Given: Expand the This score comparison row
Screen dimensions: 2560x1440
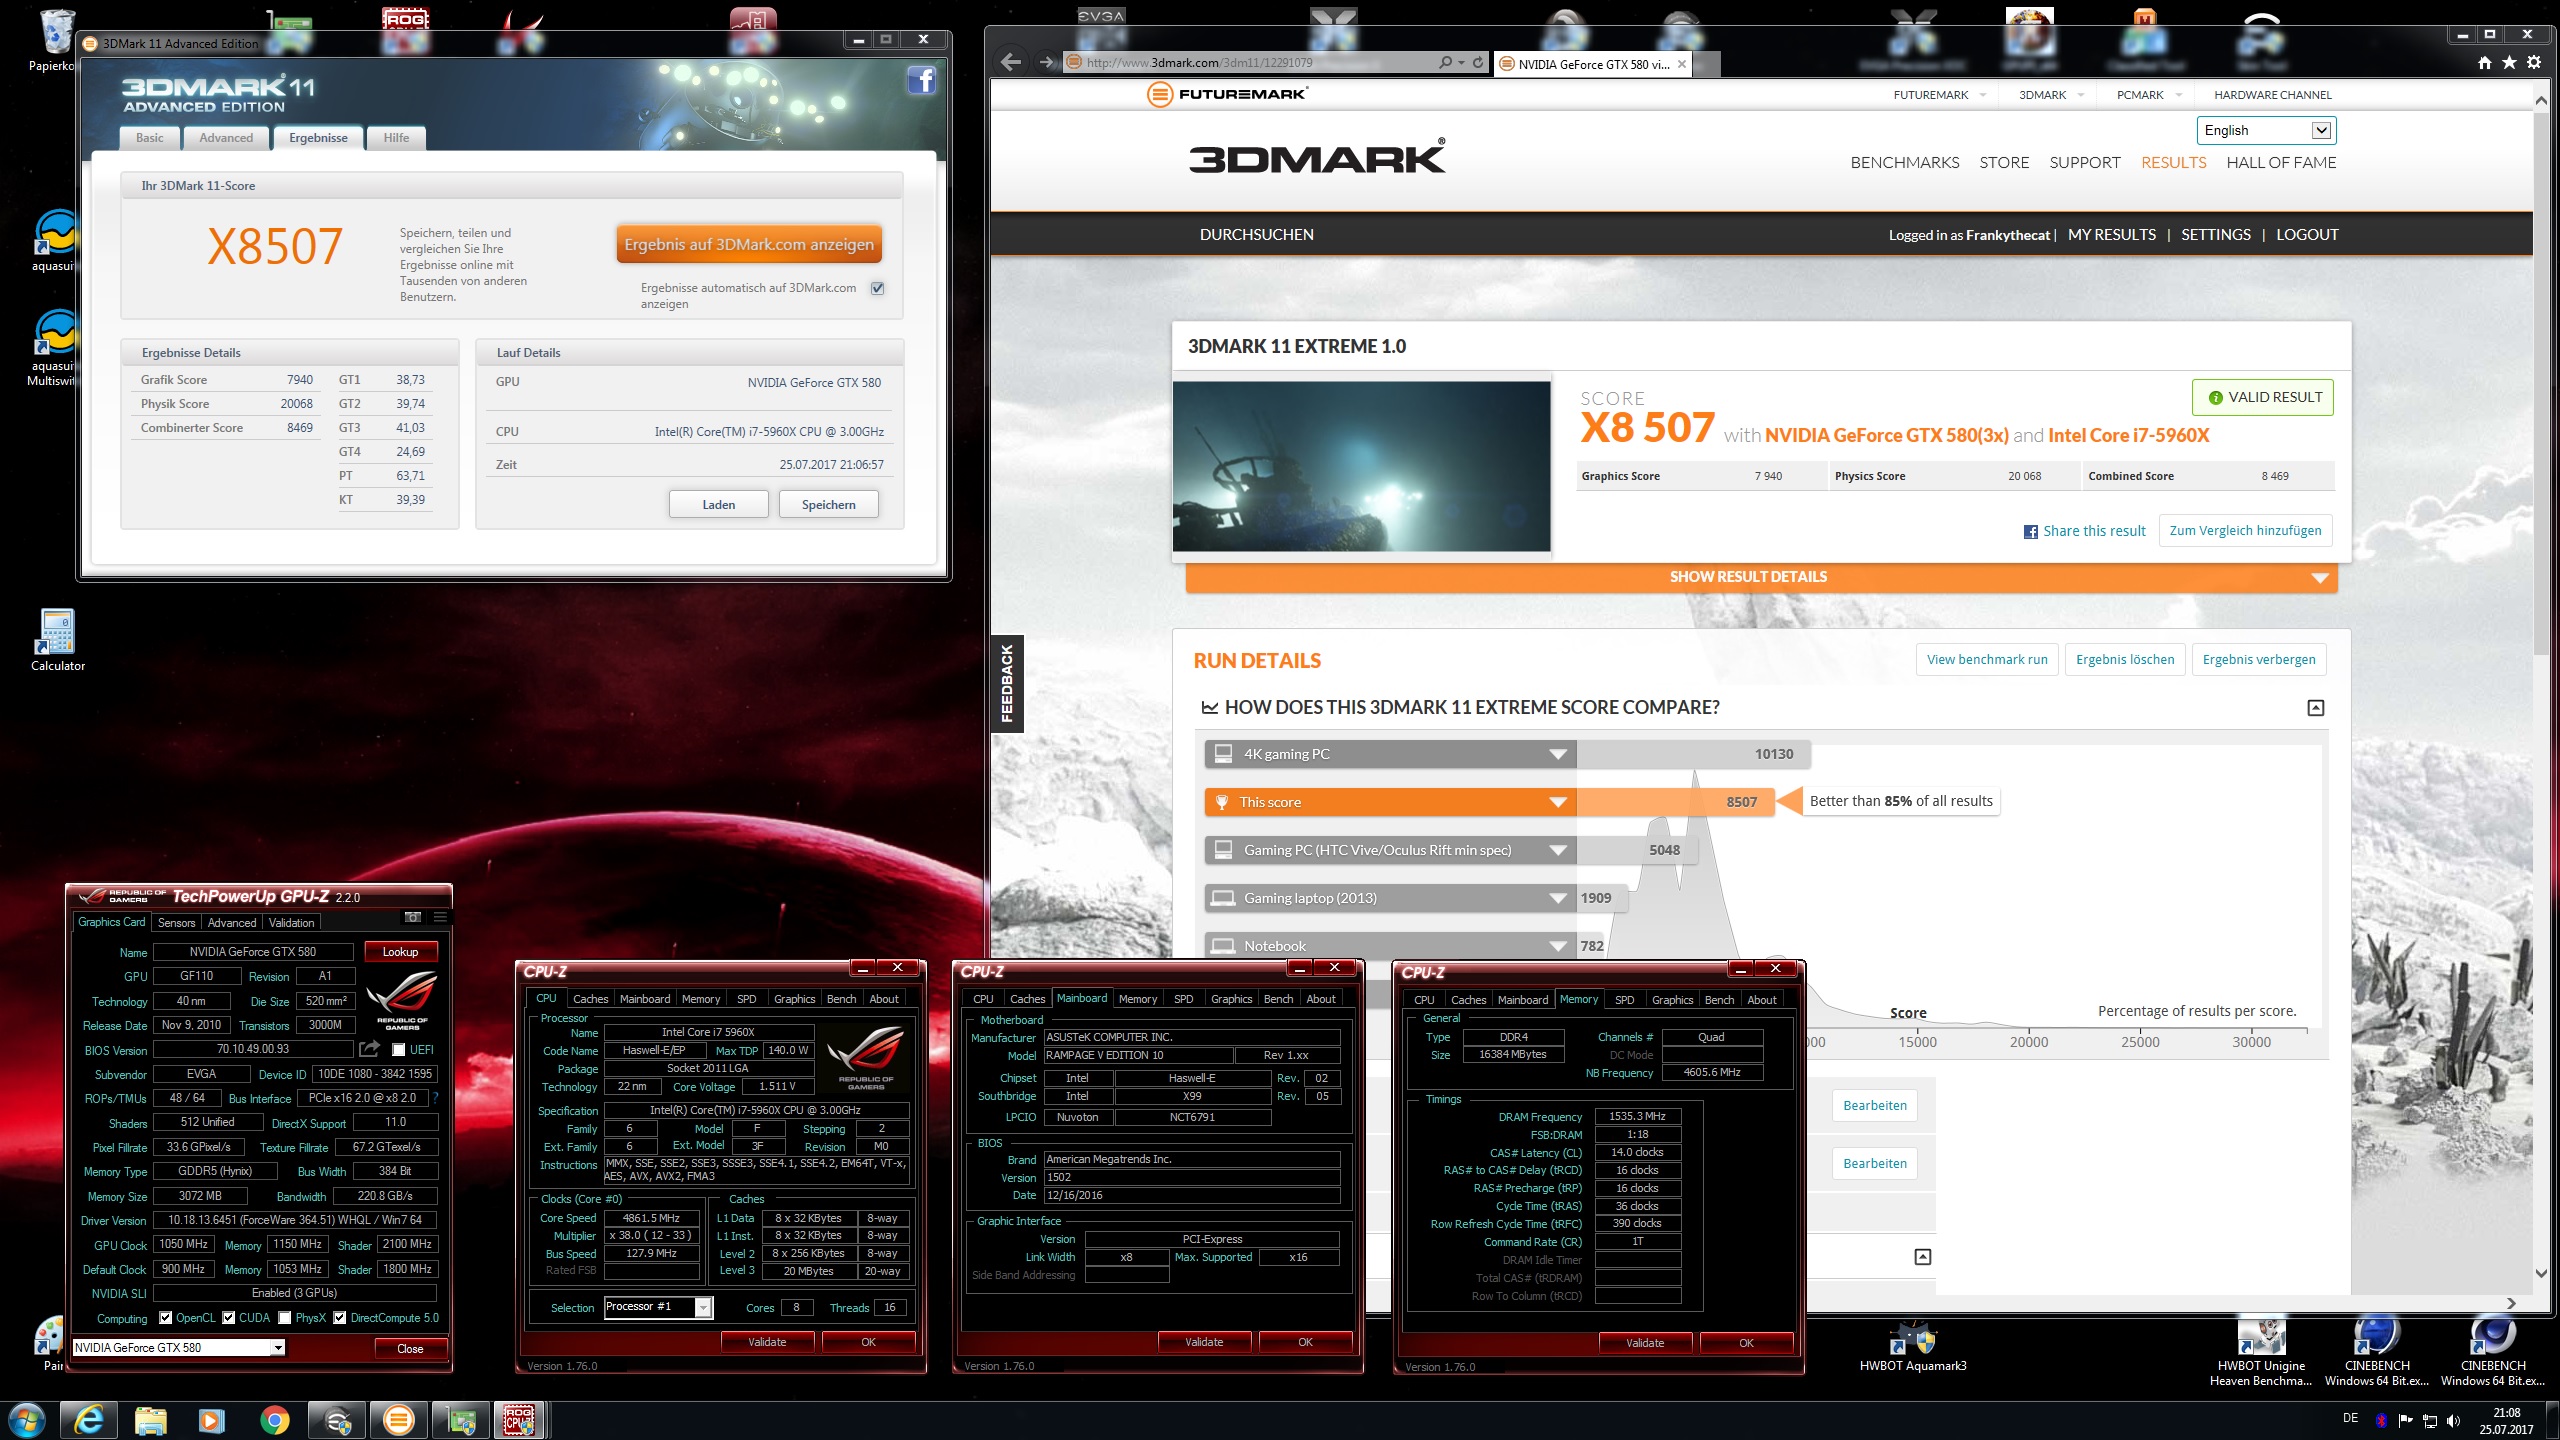Looking at the screenshot, I should click(1390, 802).
